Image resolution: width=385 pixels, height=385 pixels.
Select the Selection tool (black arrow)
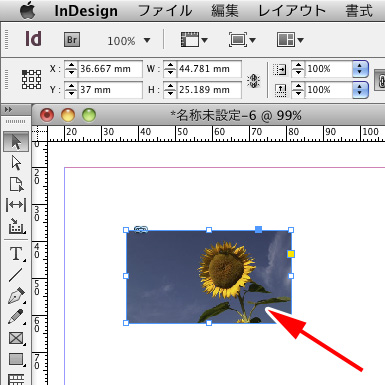coord(16,142)
